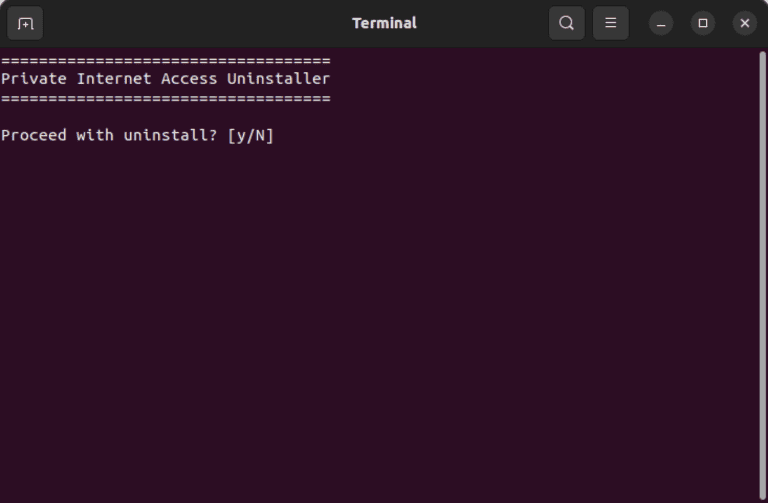Click the "uninstall?" word in the prompt
The height and width of the screenshot is (503, 768).
point(170,135)
